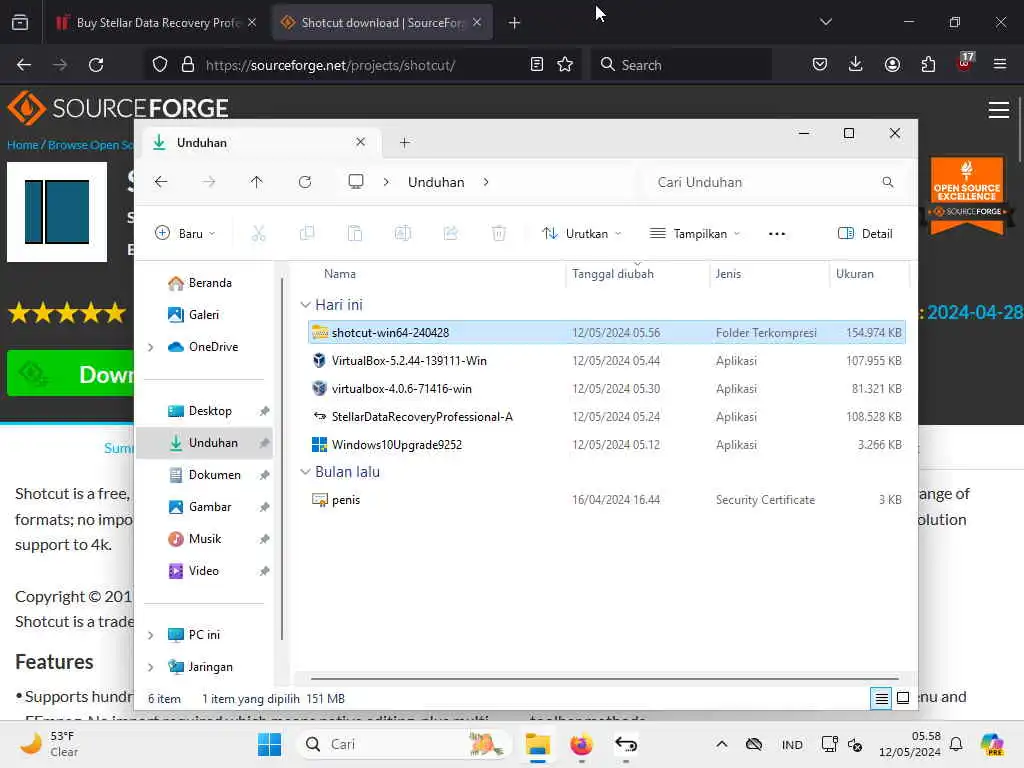
Task: Expand the Jaringan tree node
Action: (151, 667)
